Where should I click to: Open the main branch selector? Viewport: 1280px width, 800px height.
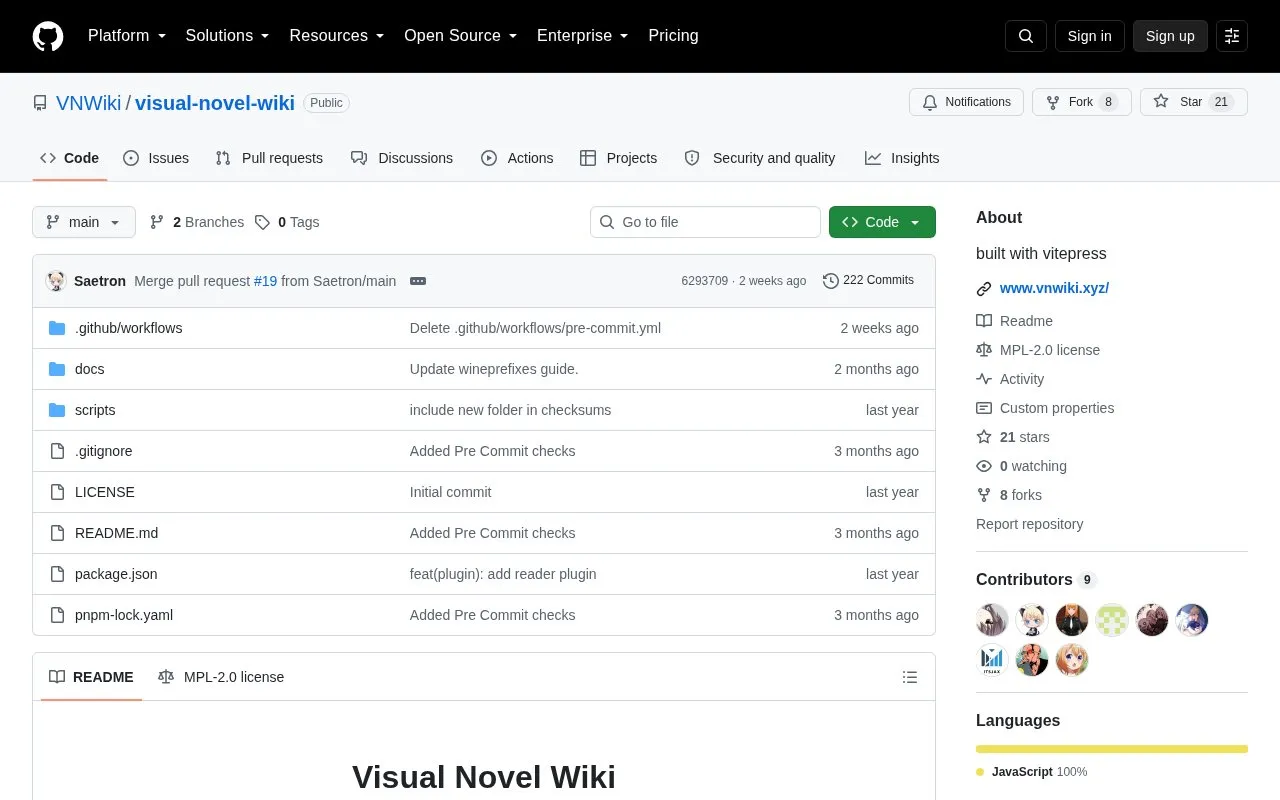pos(84,222)
